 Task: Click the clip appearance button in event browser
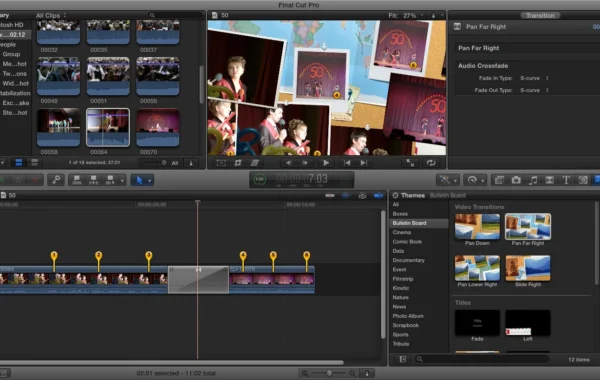(x=191, y=163)
